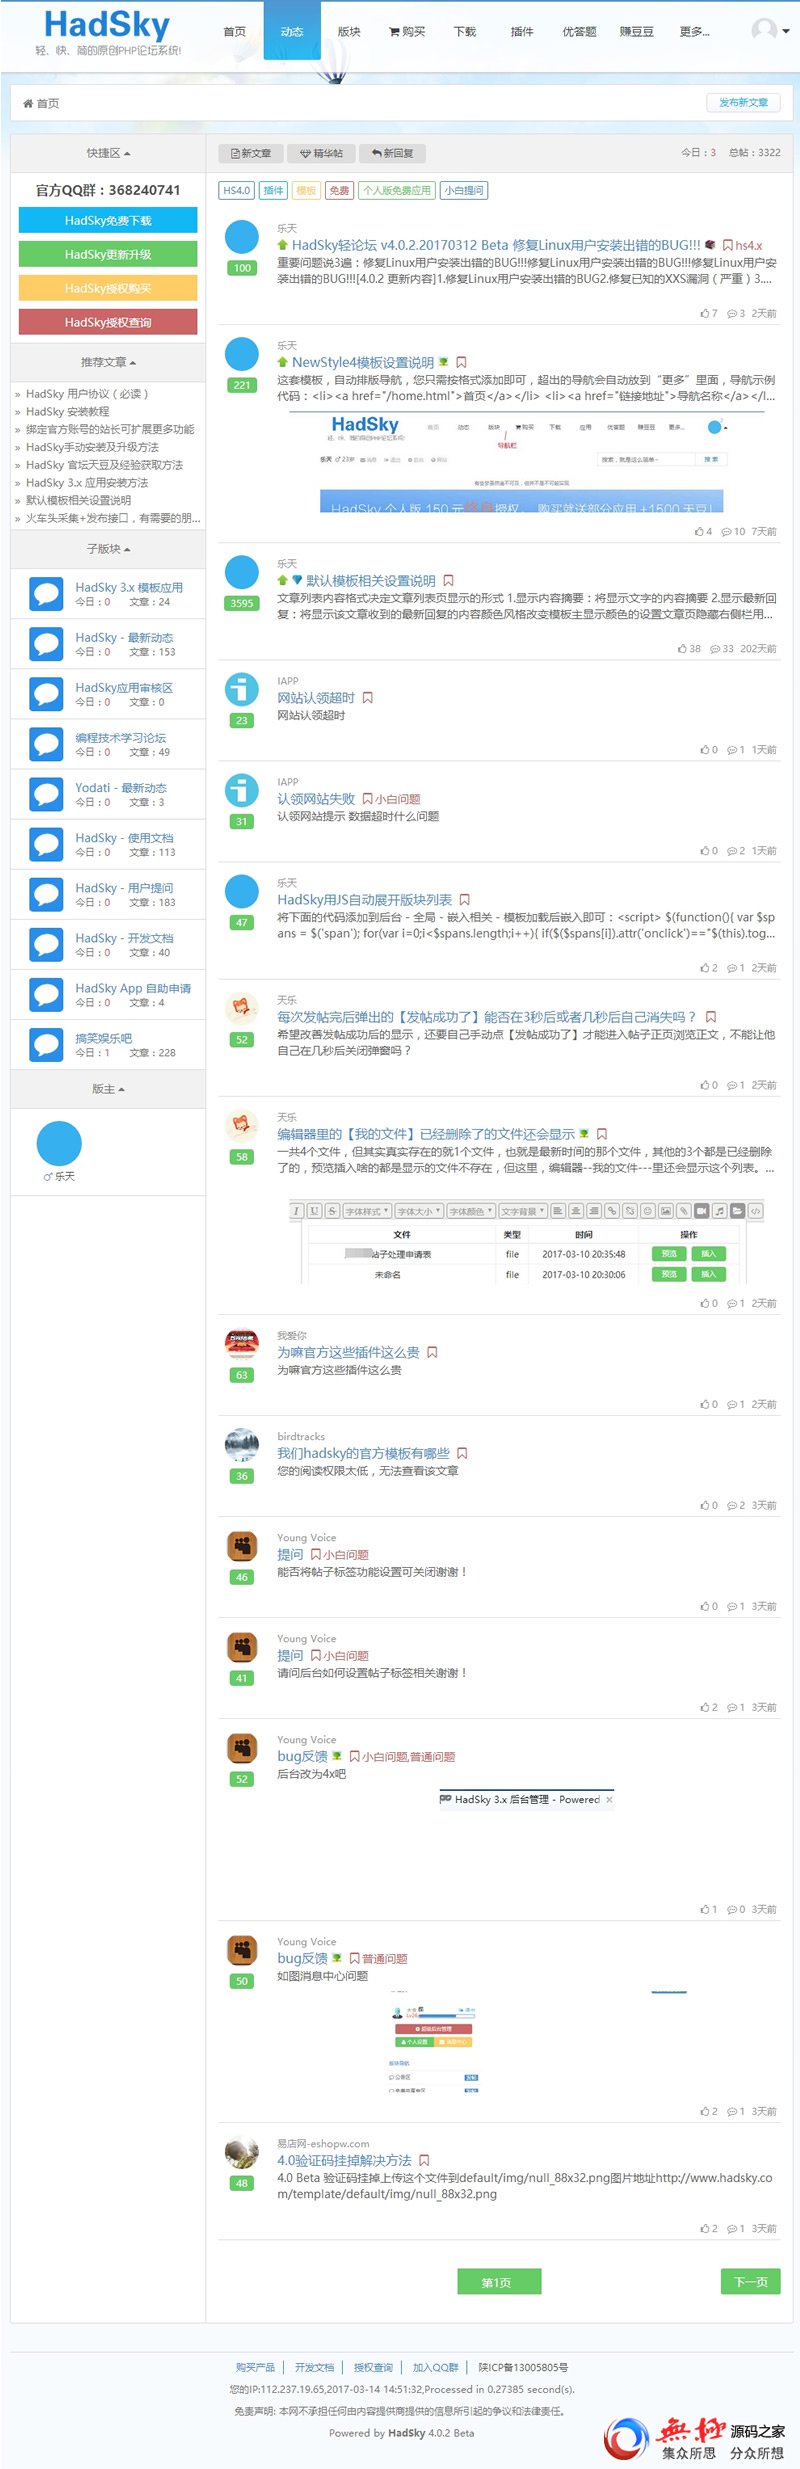Click the HadSky免费下载 button
This screenshot has height=2469, width=800.
pos(108,220)
